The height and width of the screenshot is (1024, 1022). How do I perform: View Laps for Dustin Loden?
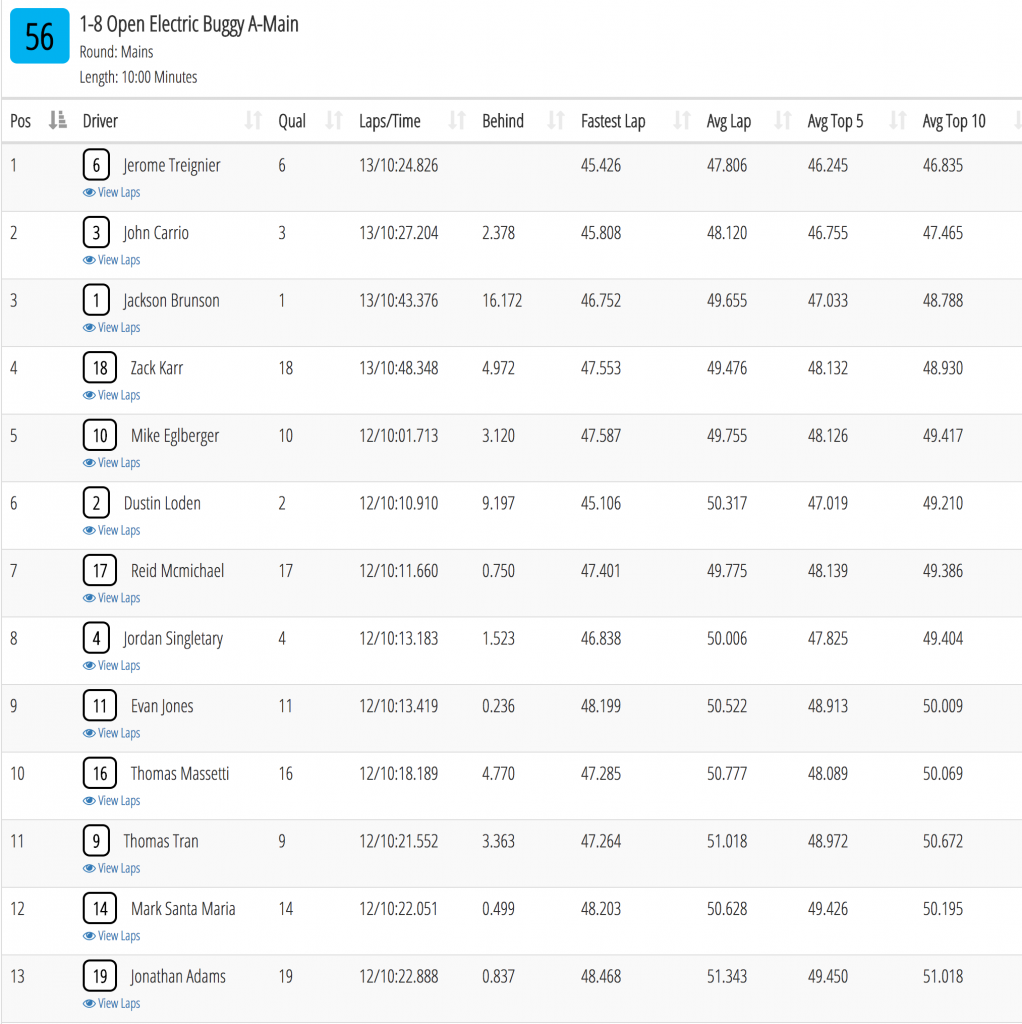112,530
